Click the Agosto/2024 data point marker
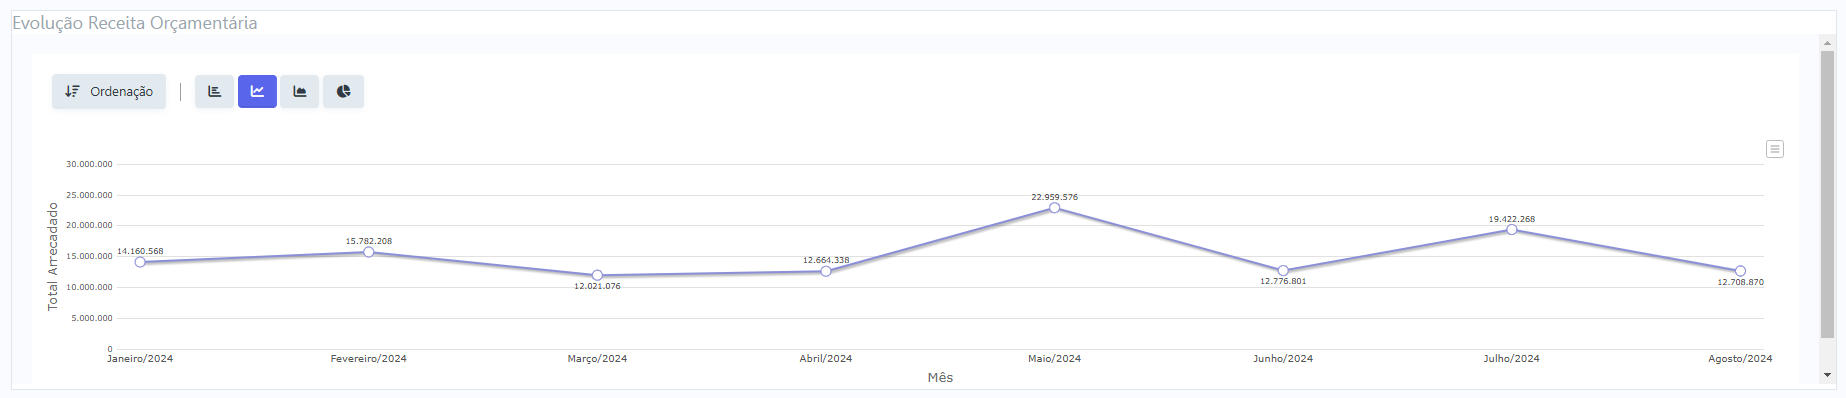This screenshot has width=1846, height=398. point(1740,271)
